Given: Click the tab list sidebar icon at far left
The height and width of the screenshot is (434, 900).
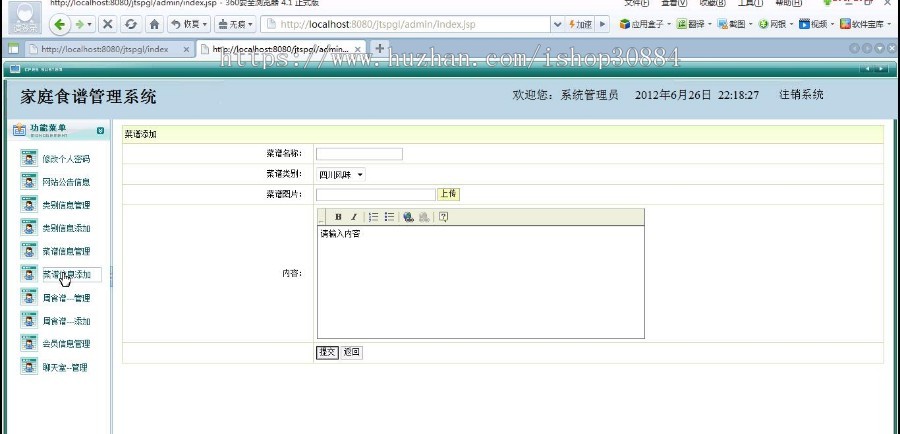Looking at the screenshot, I should [x=13, y=49].
